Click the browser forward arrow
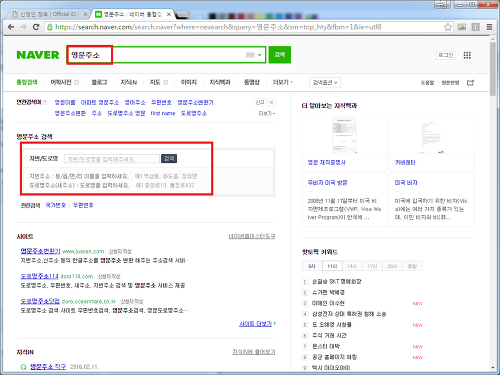Image resolution: width=500 pixels, height=375 pixels. click(23, 27)
